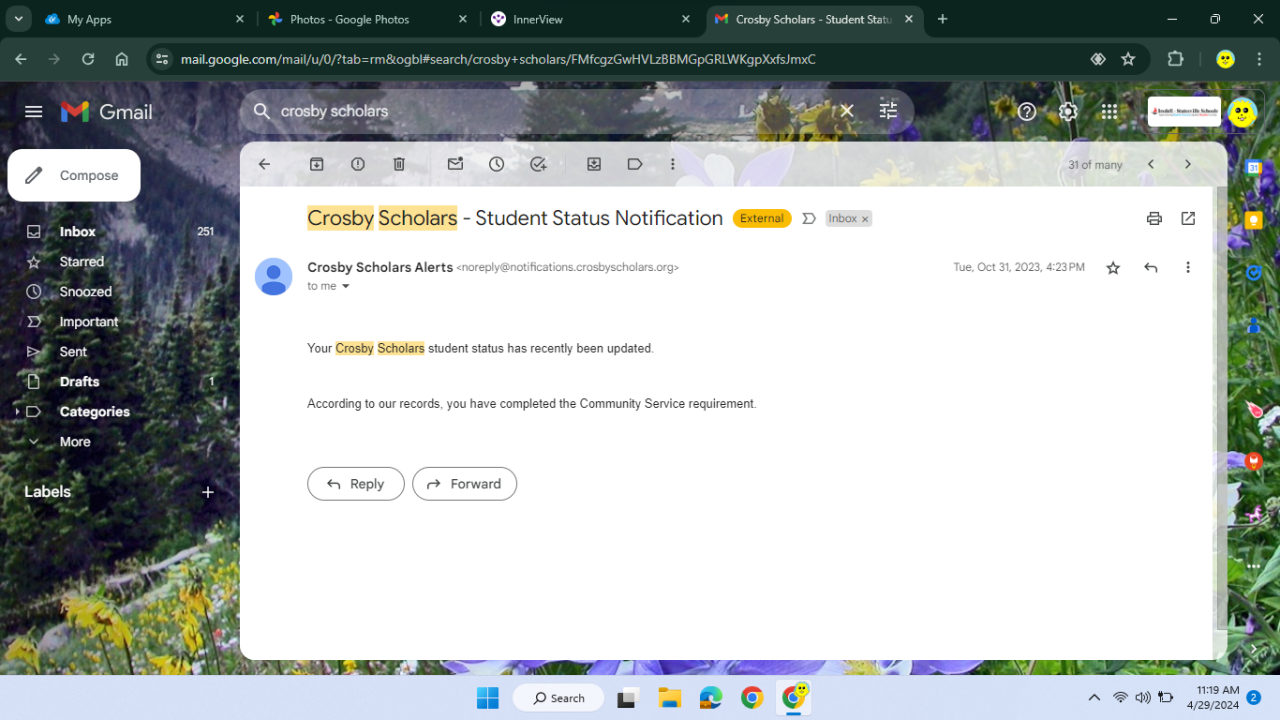The height and width of the screenshot is (720, 1280).
Task: Go to the older email
Action: click(1188, 164)
